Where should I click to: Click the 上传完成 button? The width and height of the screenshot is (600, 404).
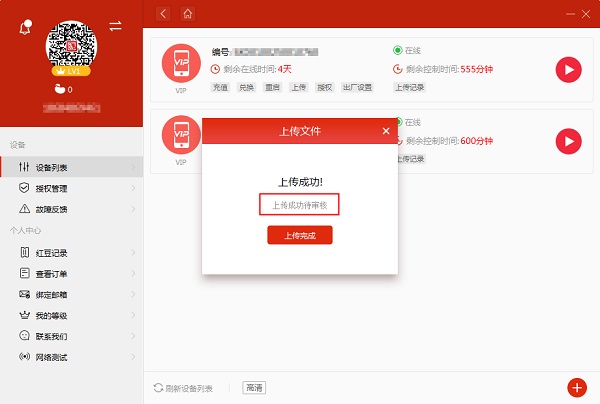pyautogui.click(x=300, y=235)
